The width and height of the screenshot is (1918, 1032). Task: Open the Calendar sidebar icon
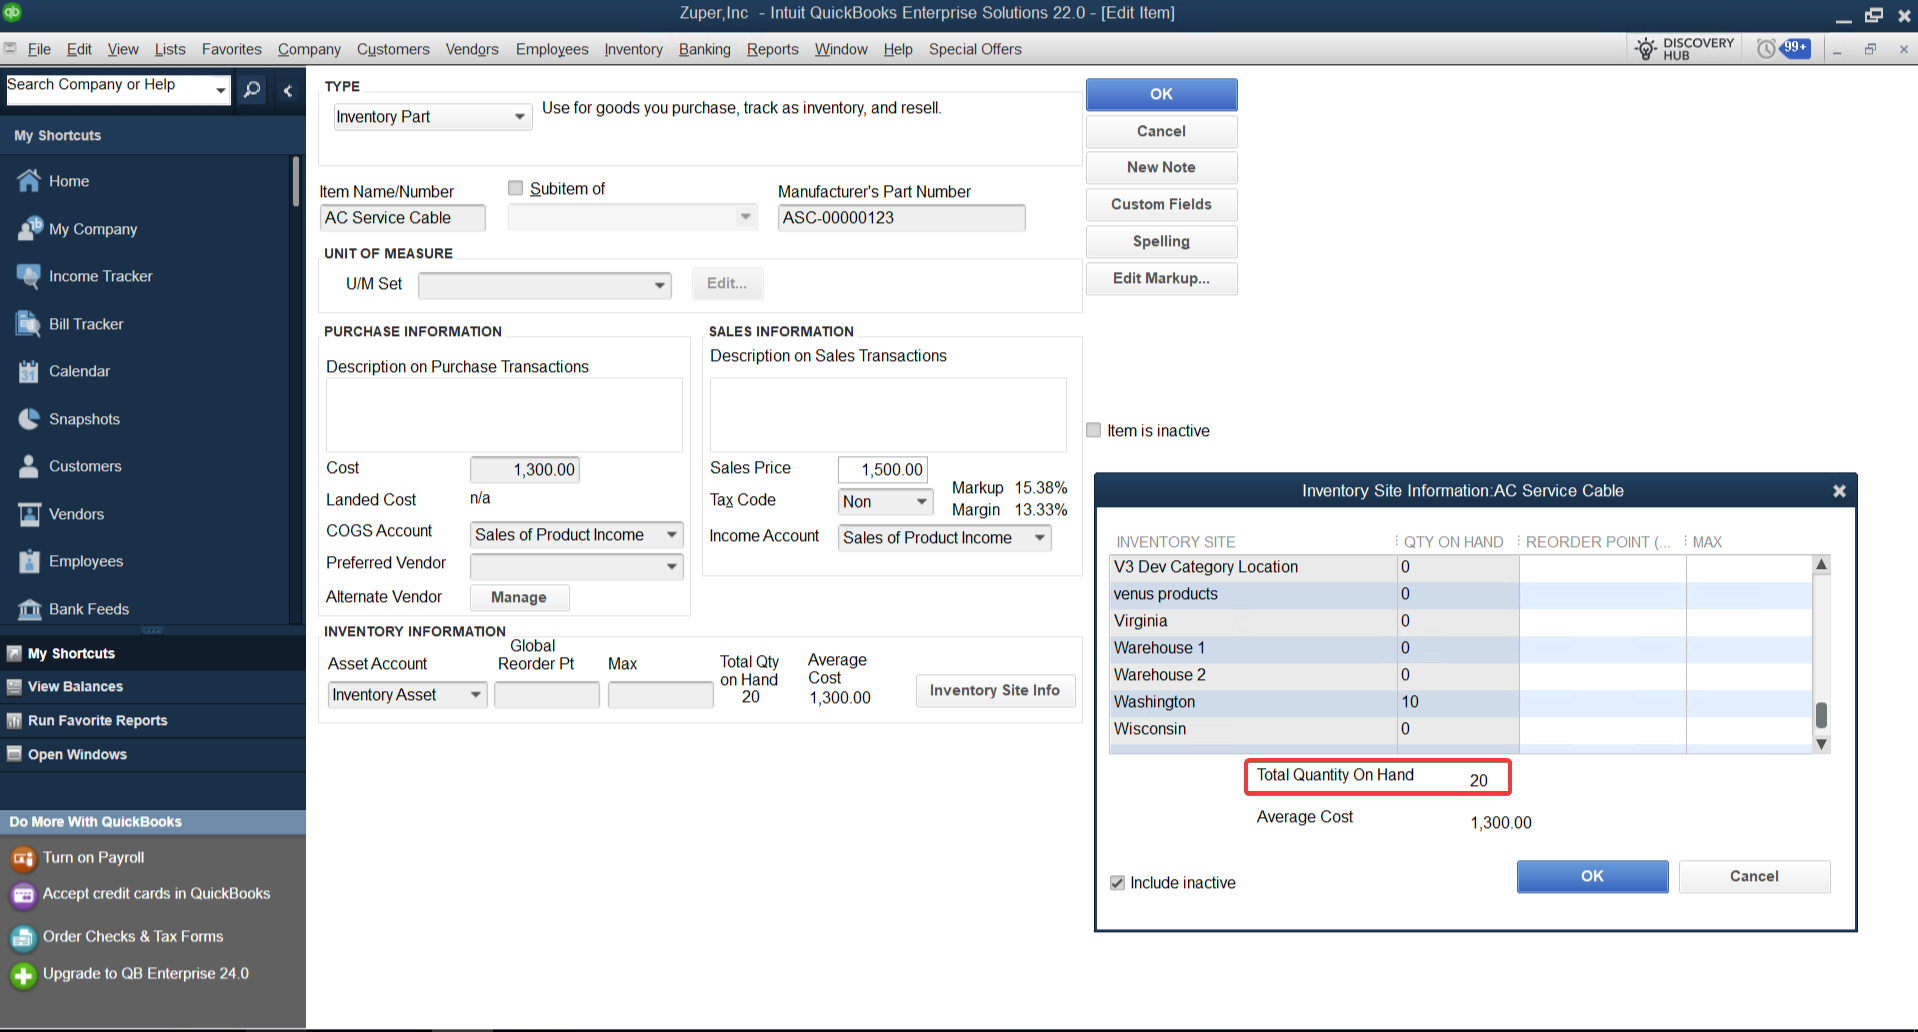(29, 371)
